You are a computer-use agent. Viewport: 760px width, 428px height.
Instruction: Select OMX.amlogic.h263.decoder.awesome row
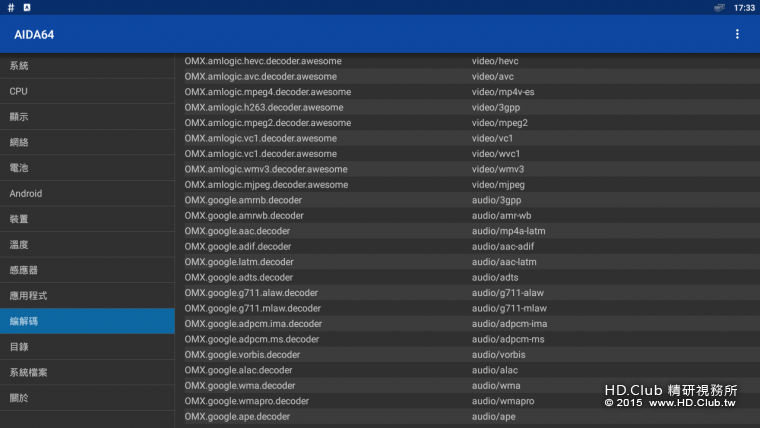(472, 108)
